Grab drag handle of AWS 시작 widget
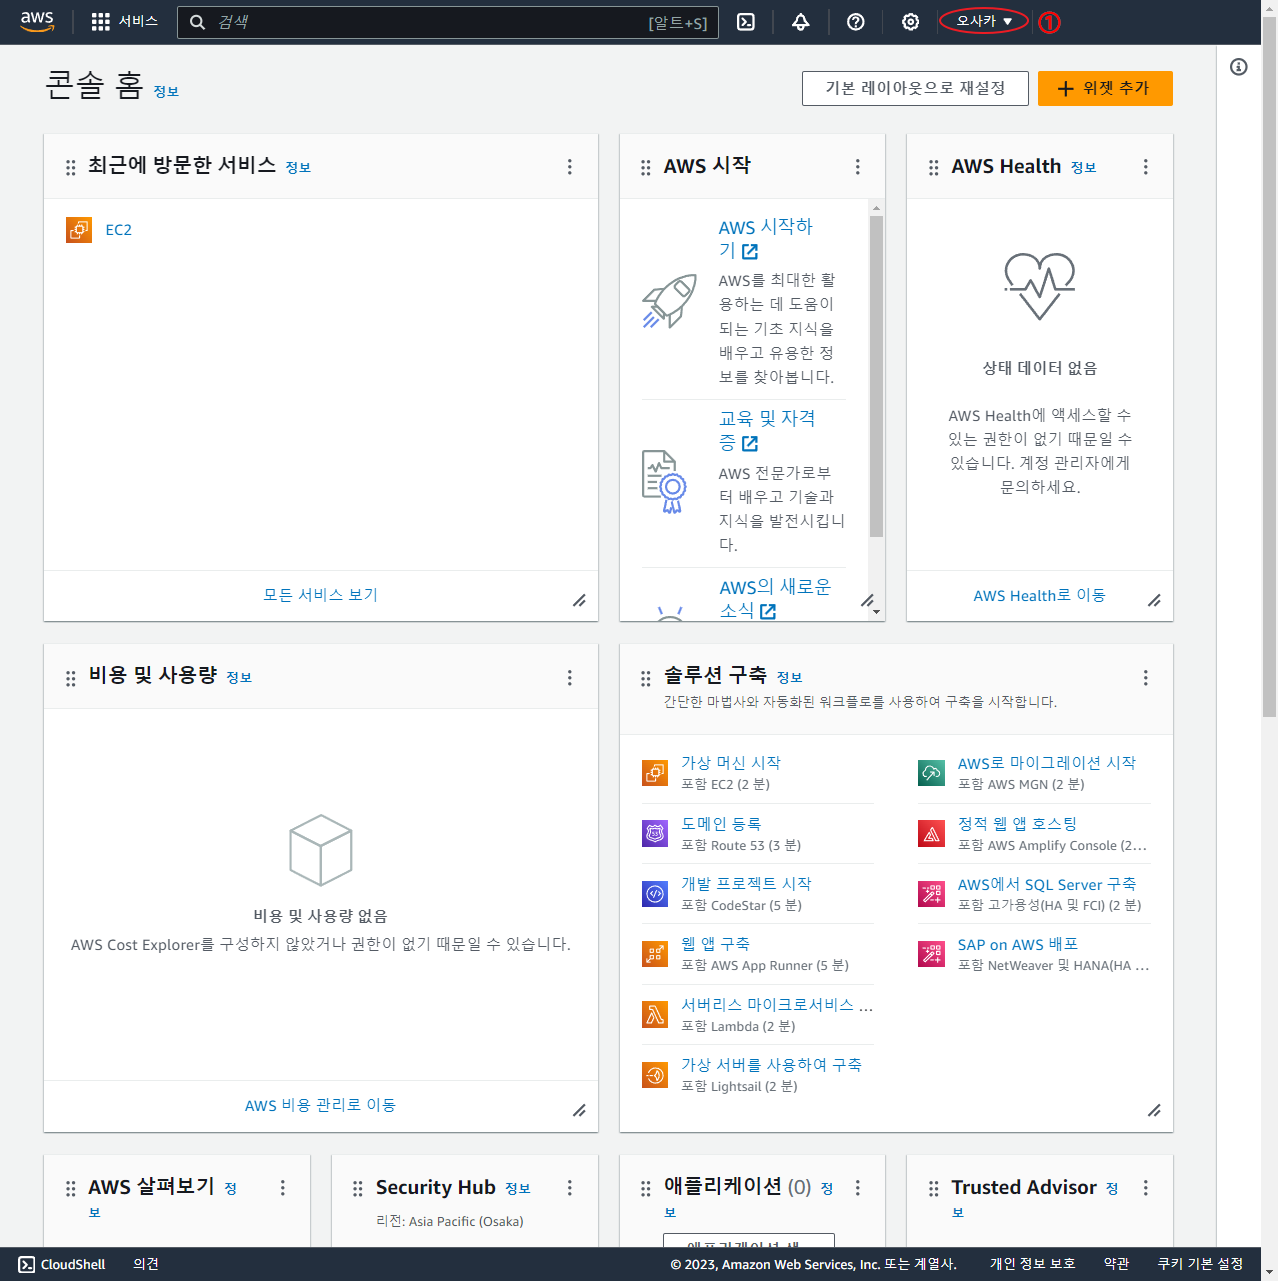Screen dimensions: 1278x1281 [646, 168]
